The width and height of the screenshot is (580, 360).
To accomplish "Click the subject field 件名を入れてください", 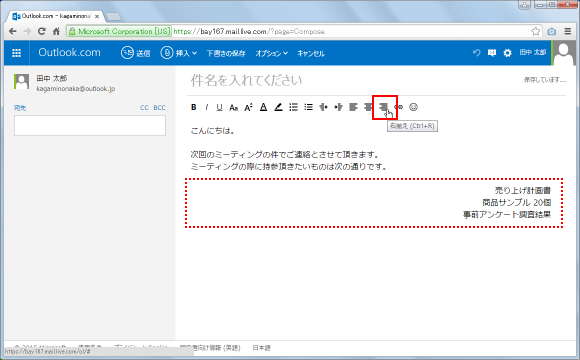I will (246, 80).
